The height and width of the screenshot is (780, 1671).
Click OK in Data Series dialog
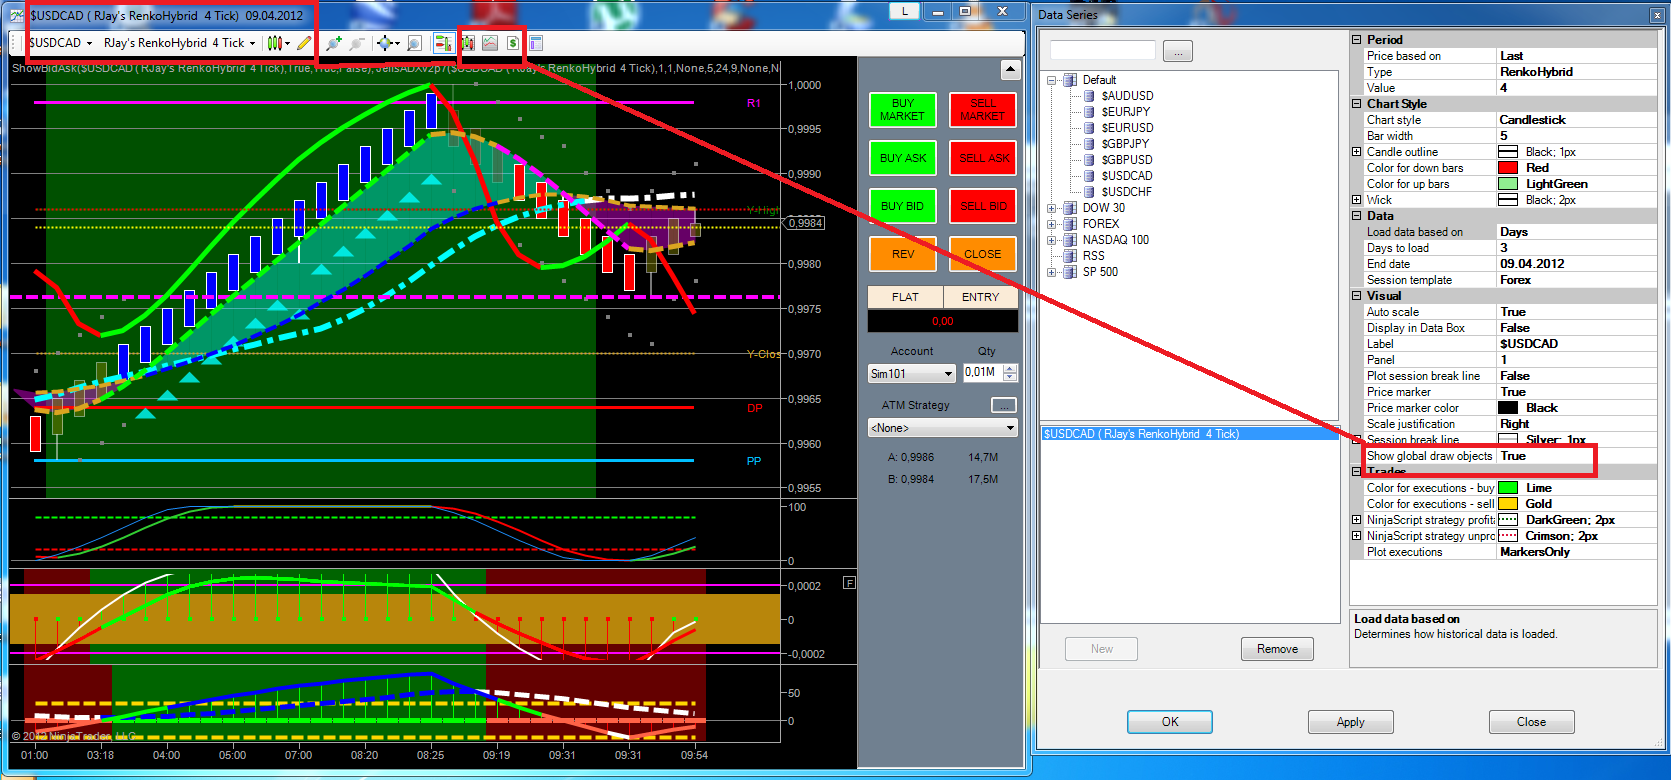(x=1170, y=722)
